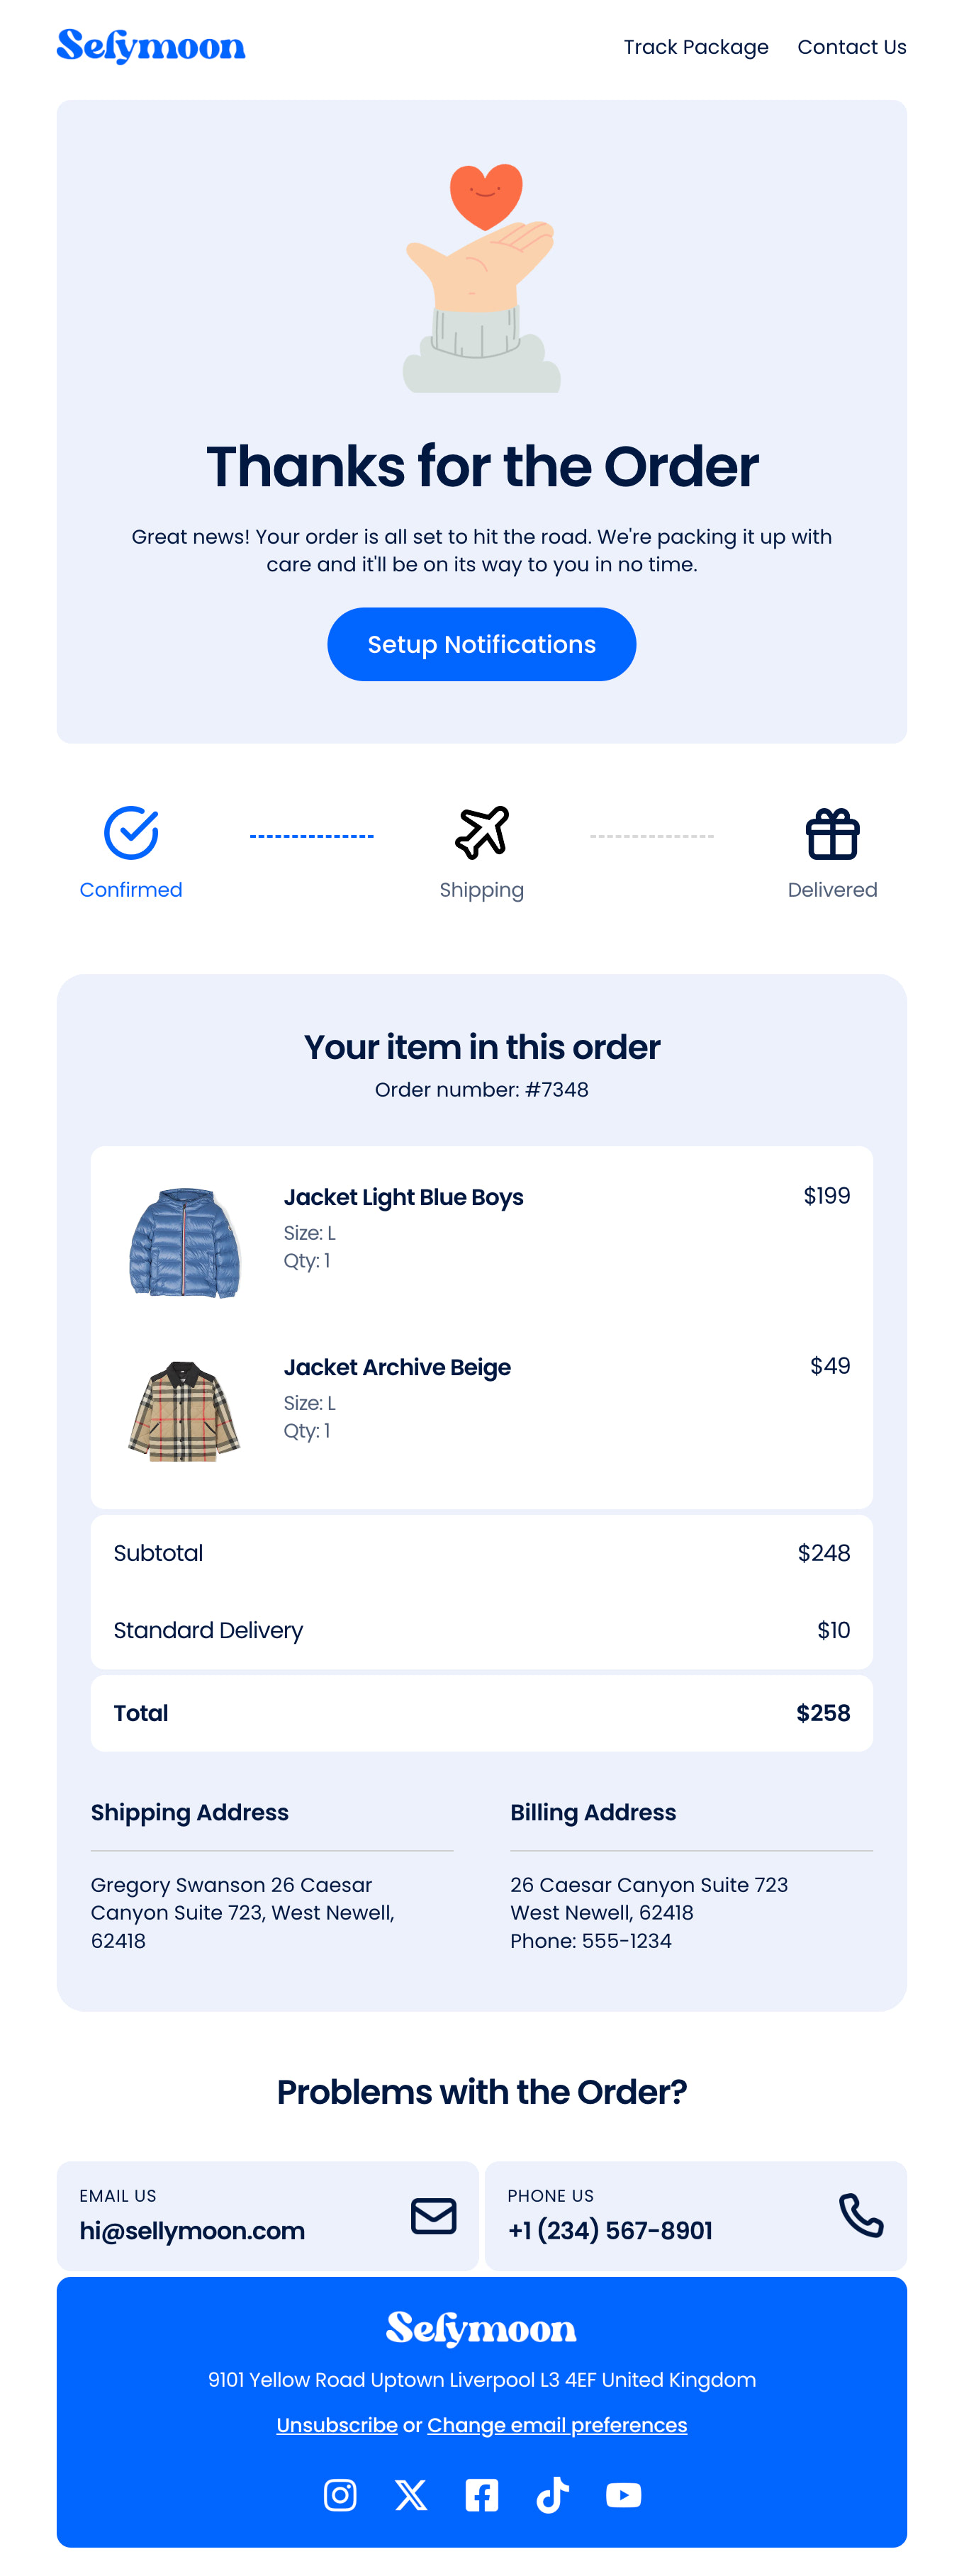Open the beige Archive jacket thumbnail

[185, 1411]
